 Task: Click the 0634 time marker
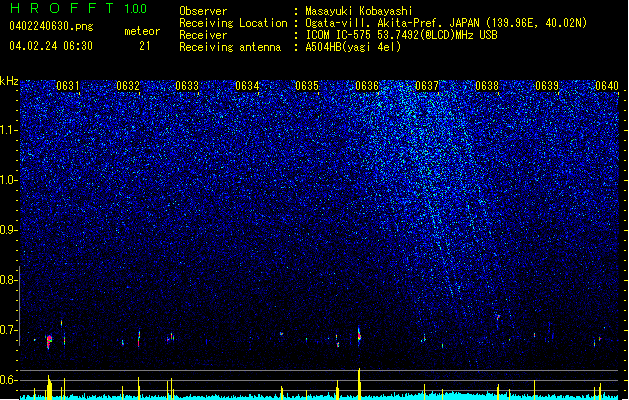pos(247,86)
